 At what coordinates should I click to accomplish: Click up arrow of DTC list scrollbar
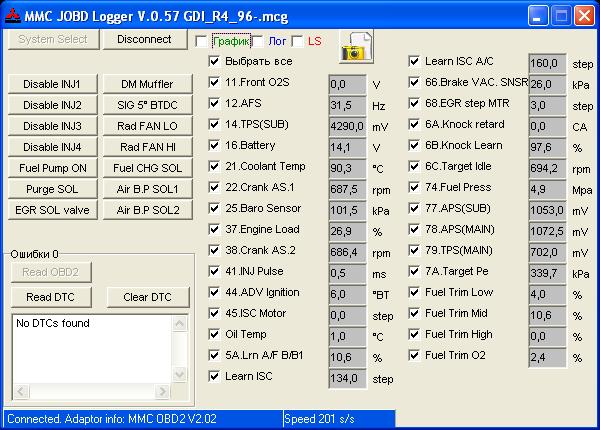(179, 324)
